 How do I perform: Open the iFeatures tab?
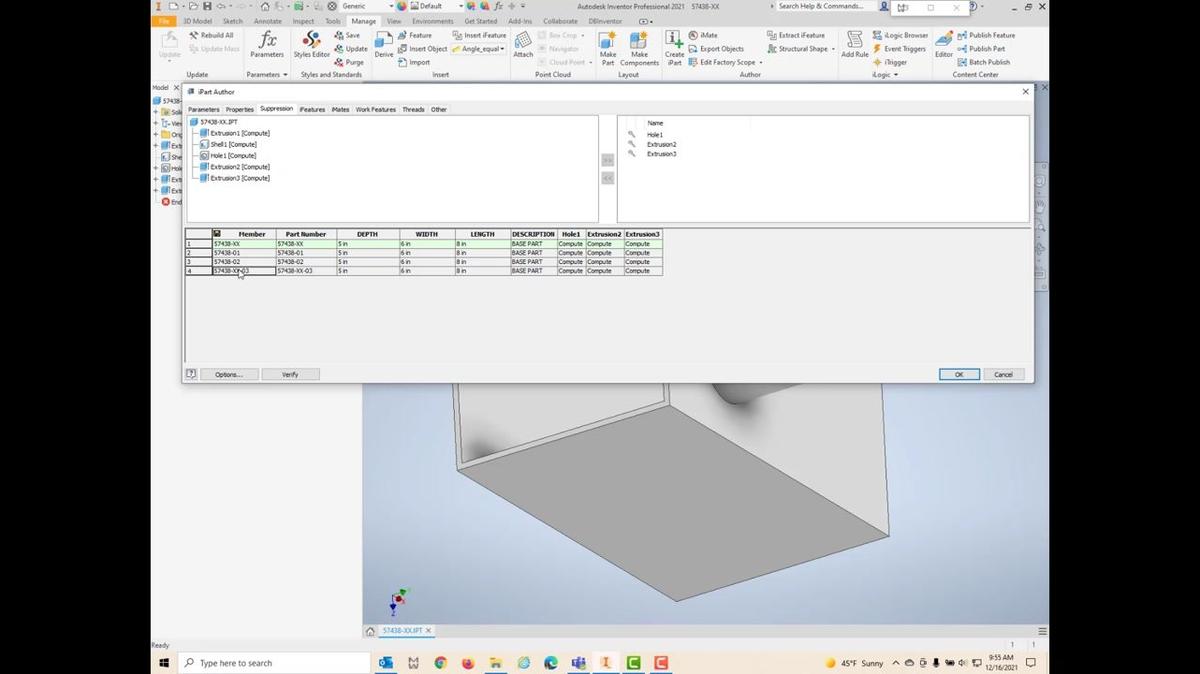click(x=313, y=109)
